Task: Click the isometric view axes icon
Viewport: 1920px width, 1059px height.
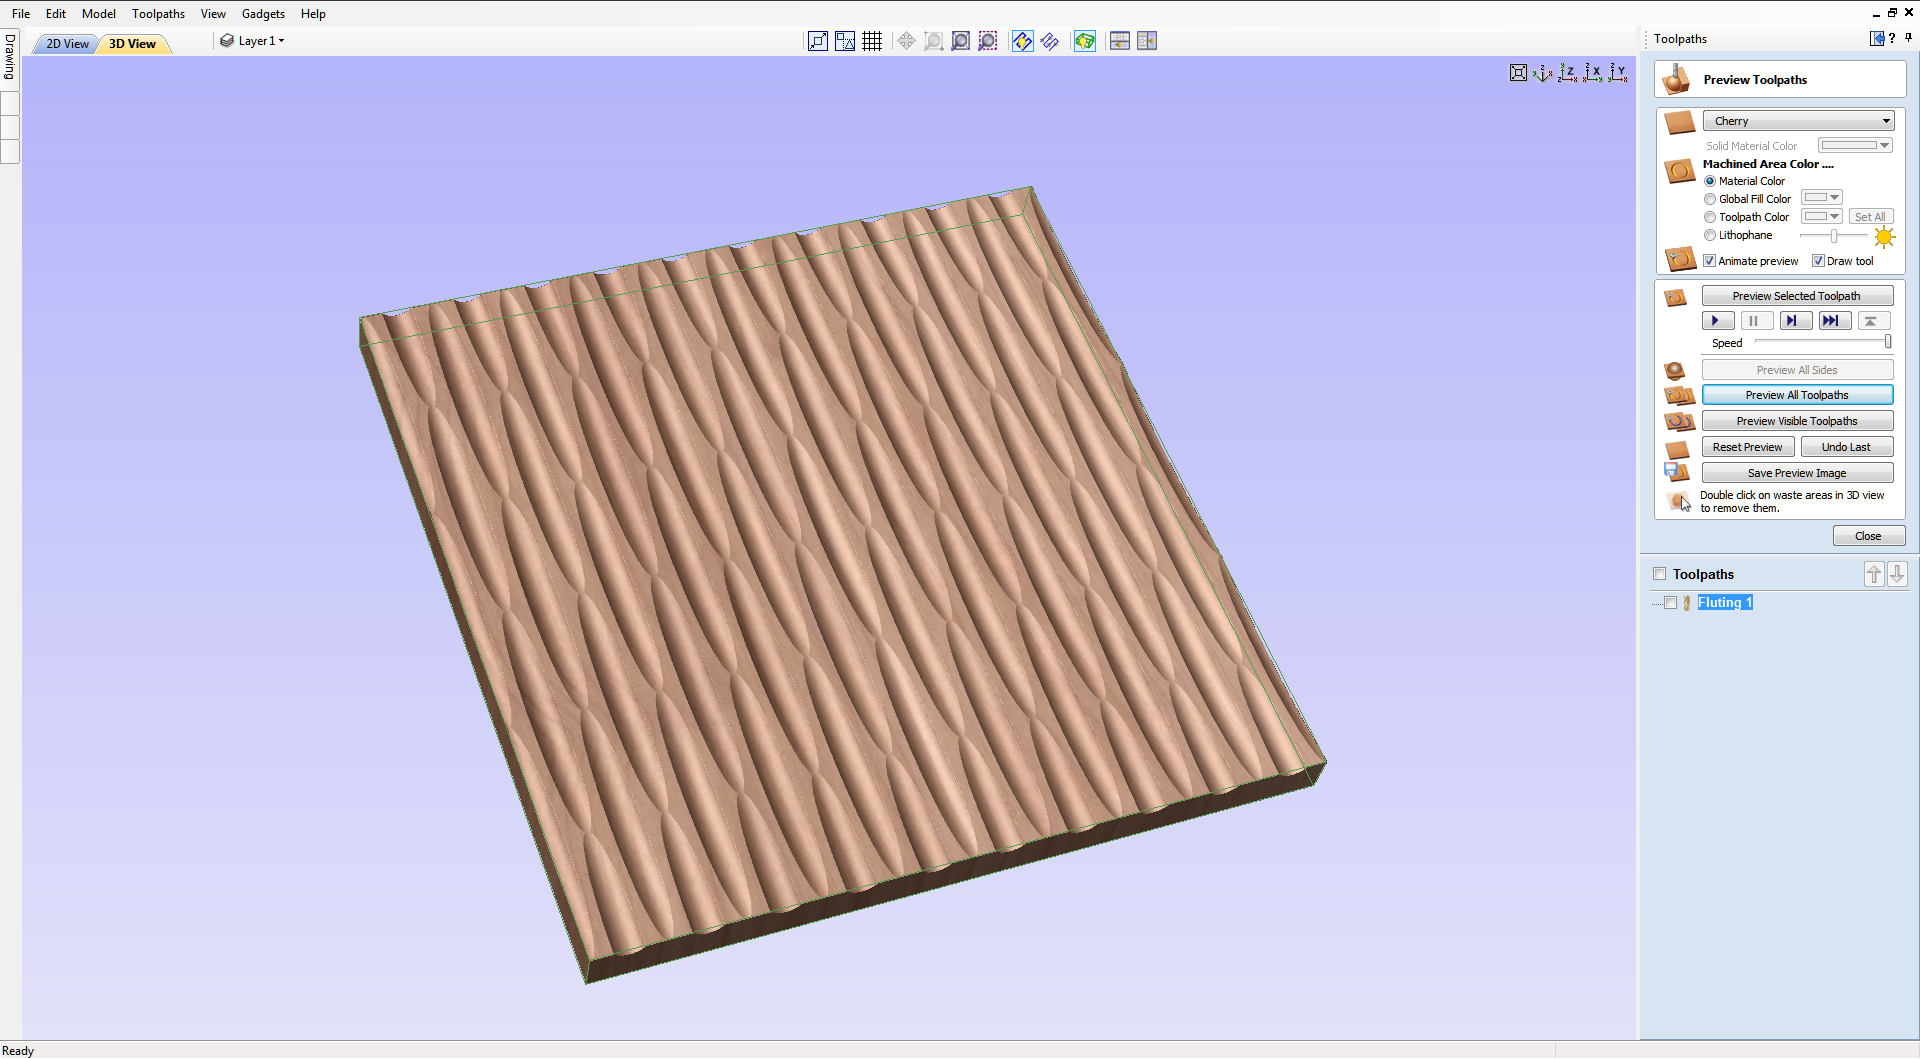Action: [x=1543, y=73]
